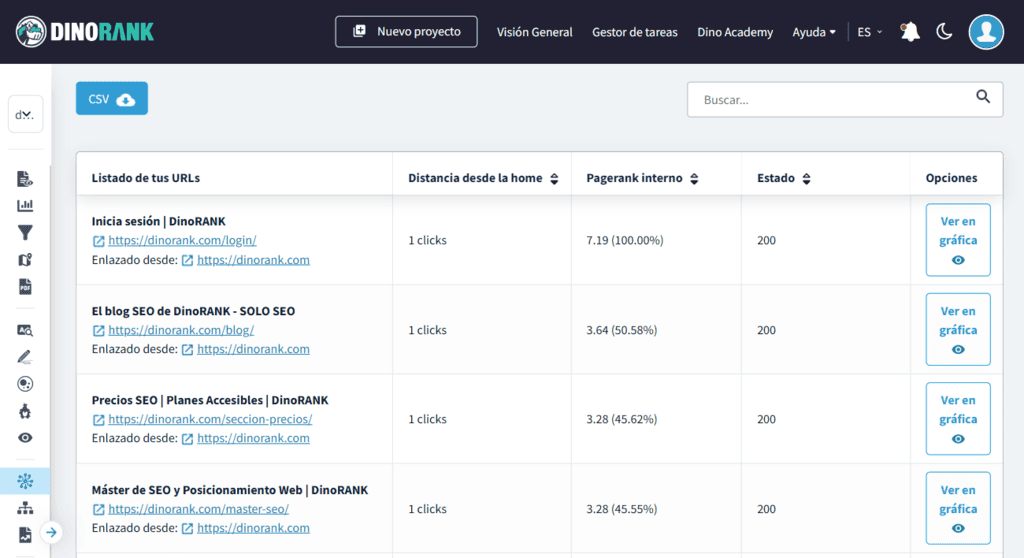Open the sitemap hierarchy icon in sidebar
The width and height of the screenshot is (1024, 558).
point(26,508)
